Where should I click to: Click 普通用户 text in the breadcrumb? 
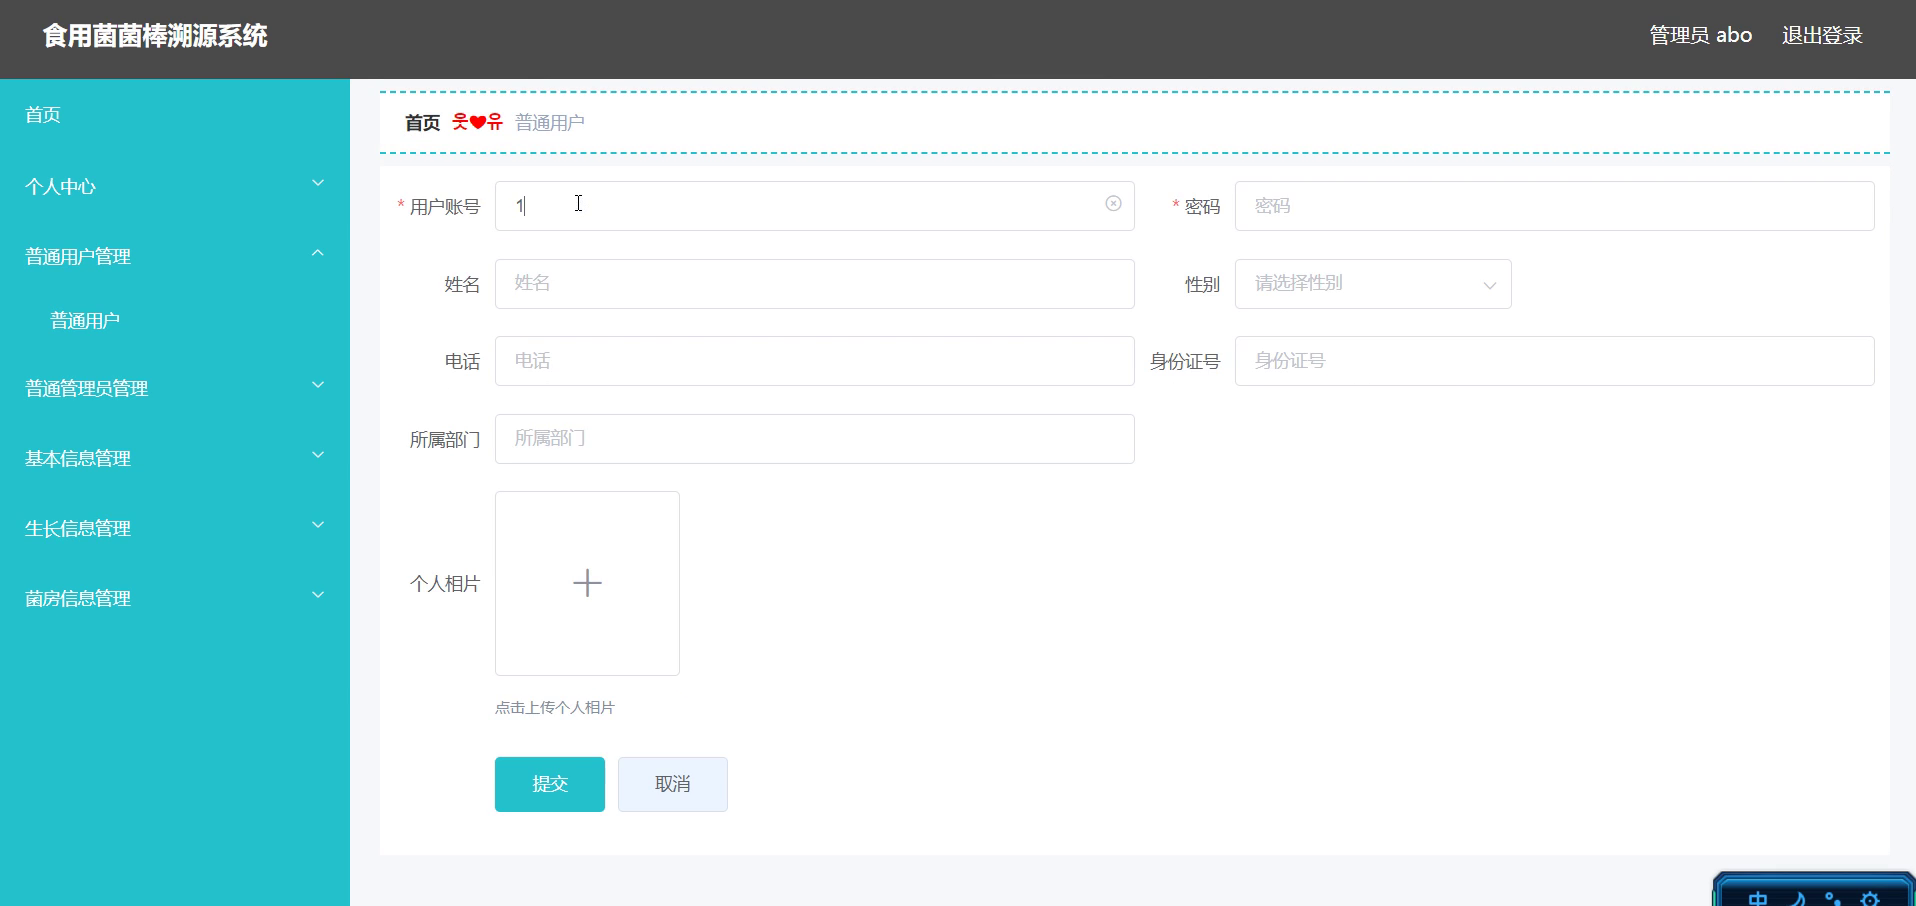coord(550,123)
